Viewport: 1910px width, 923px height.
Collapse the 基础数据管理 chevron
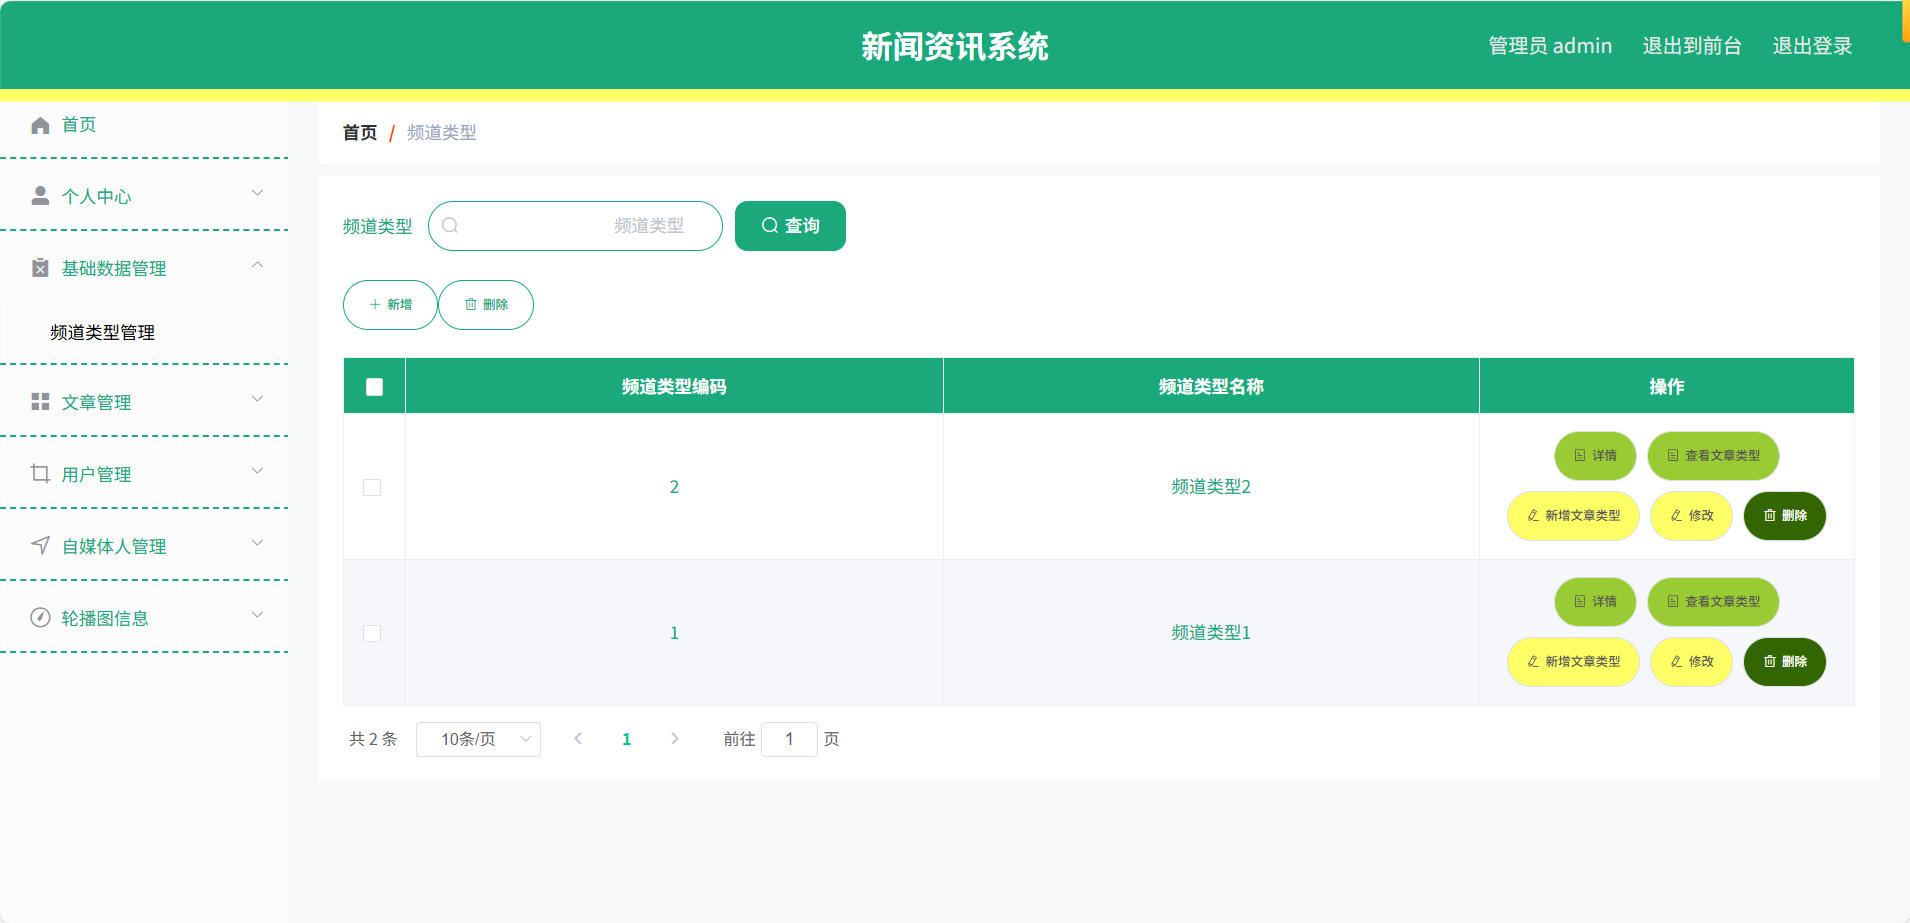coord(257,266)
